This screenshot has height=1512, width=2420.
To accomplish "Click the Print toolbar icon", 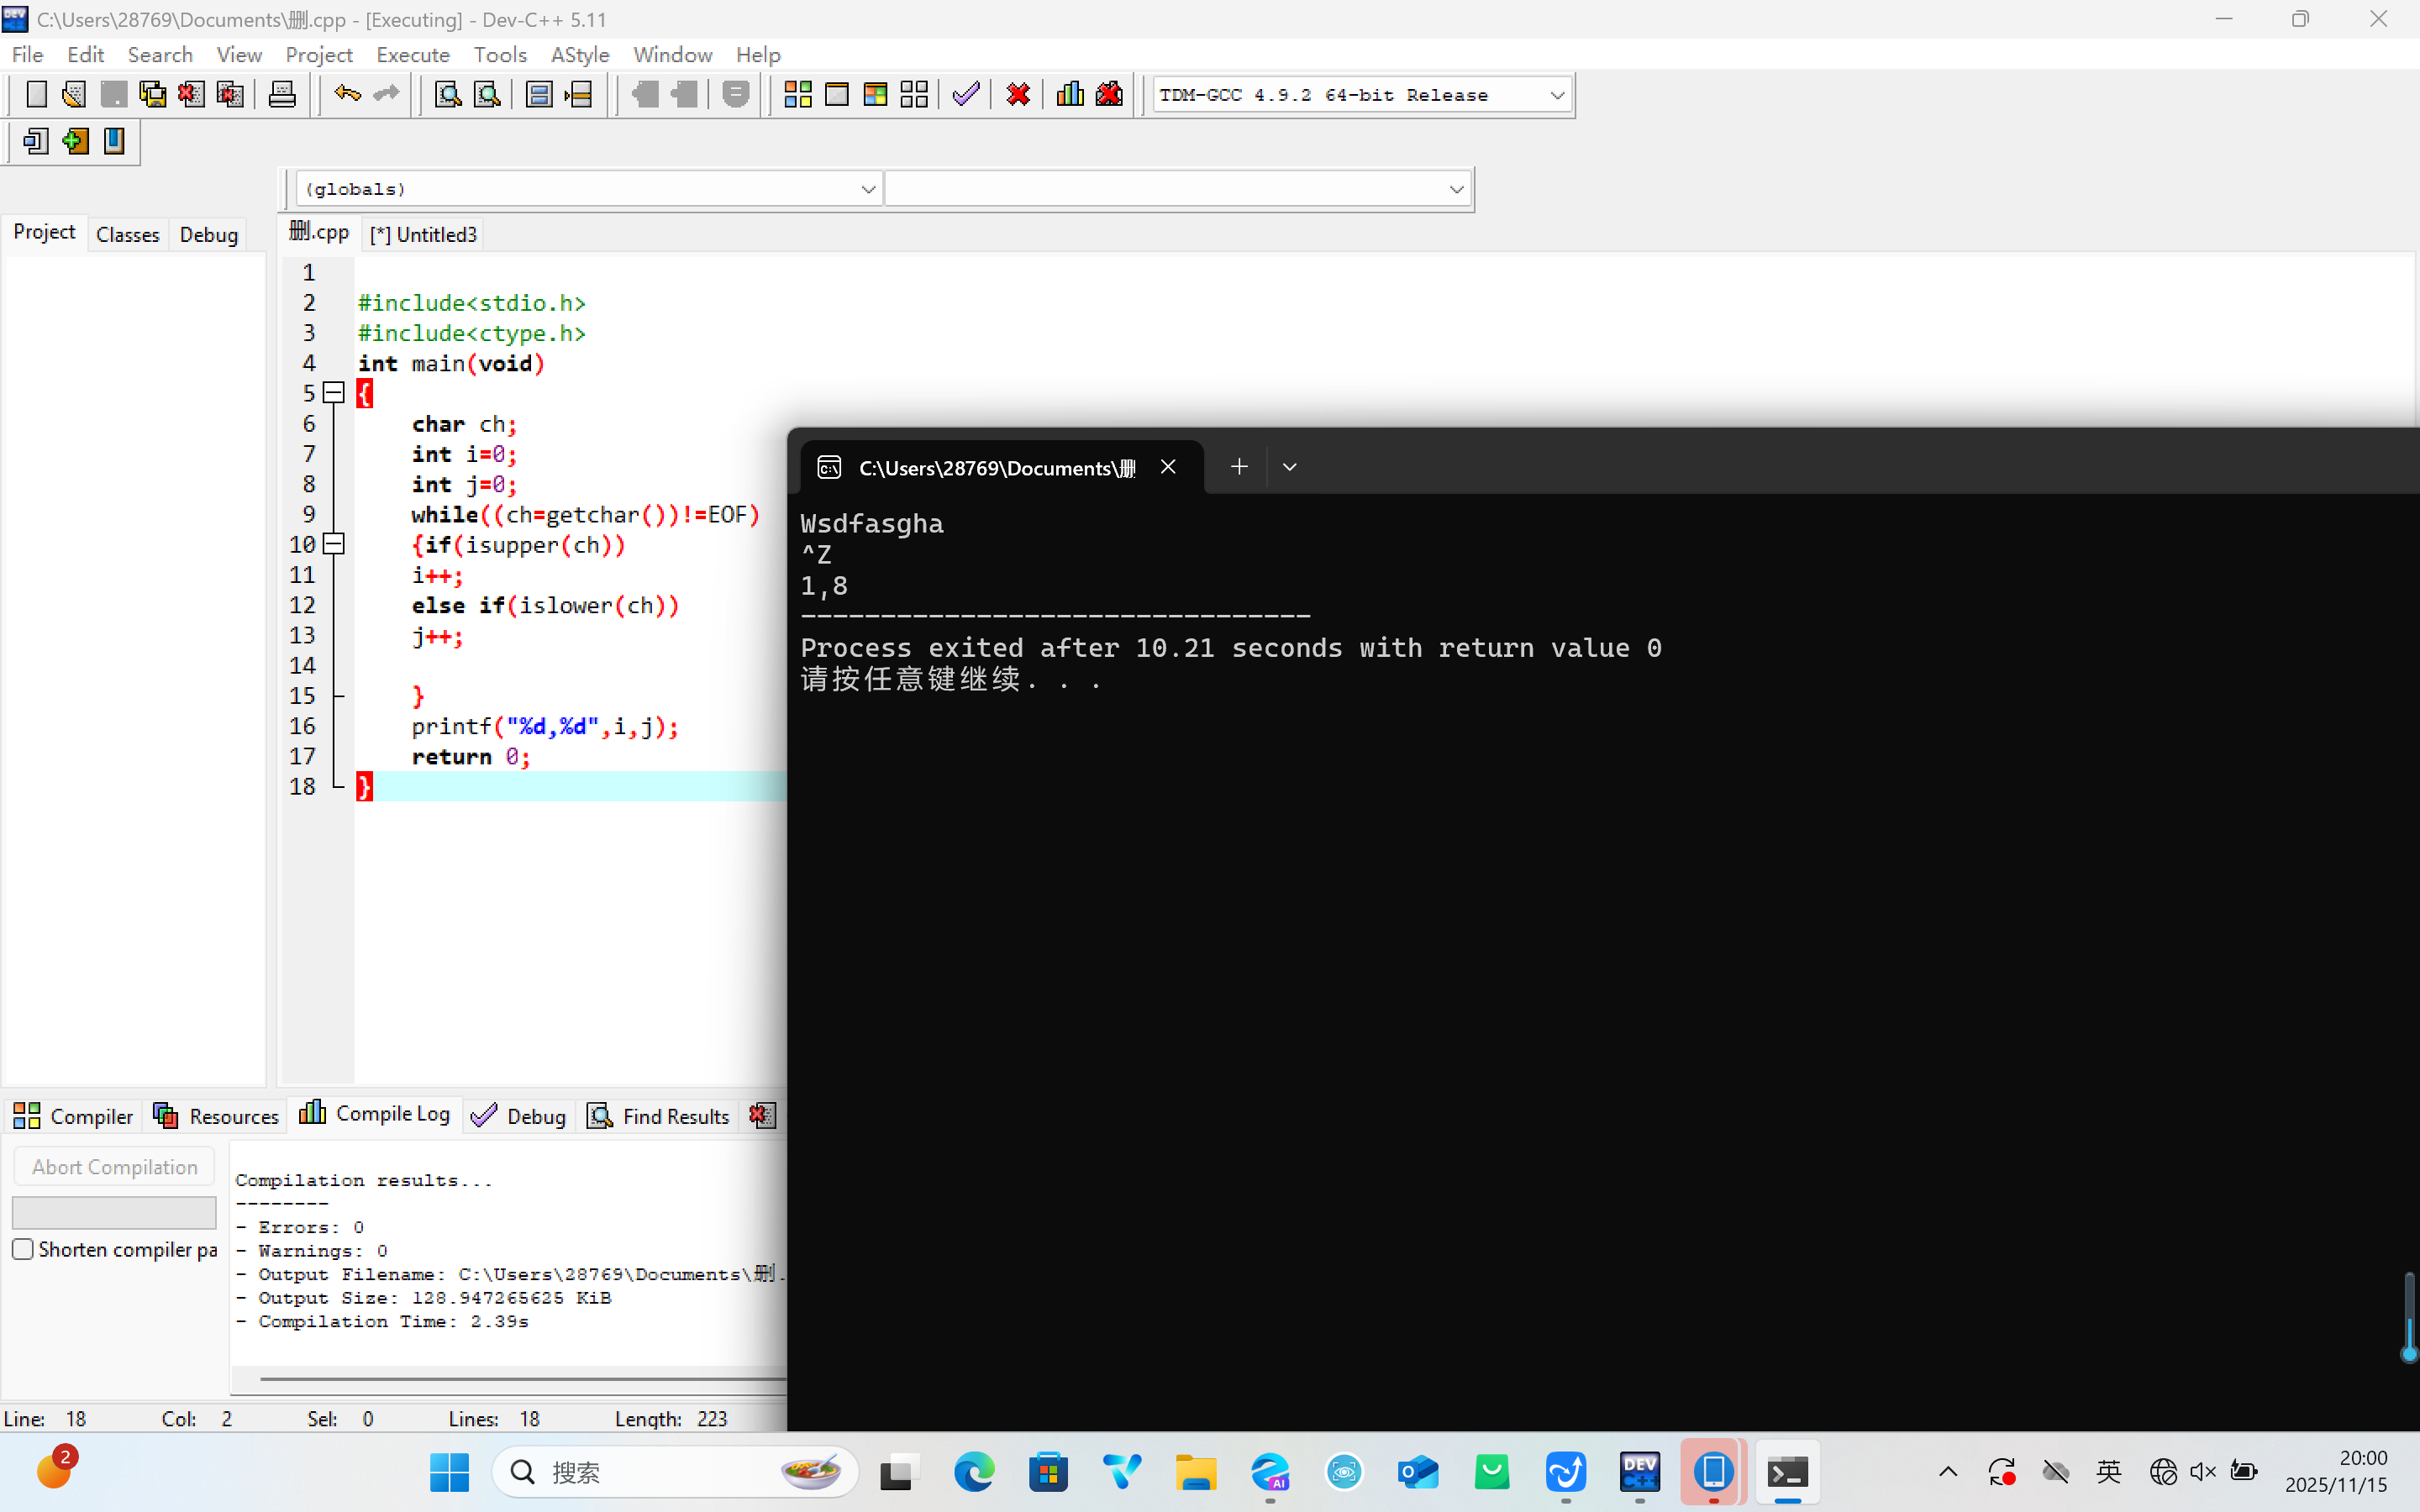I will pos(282,95).
